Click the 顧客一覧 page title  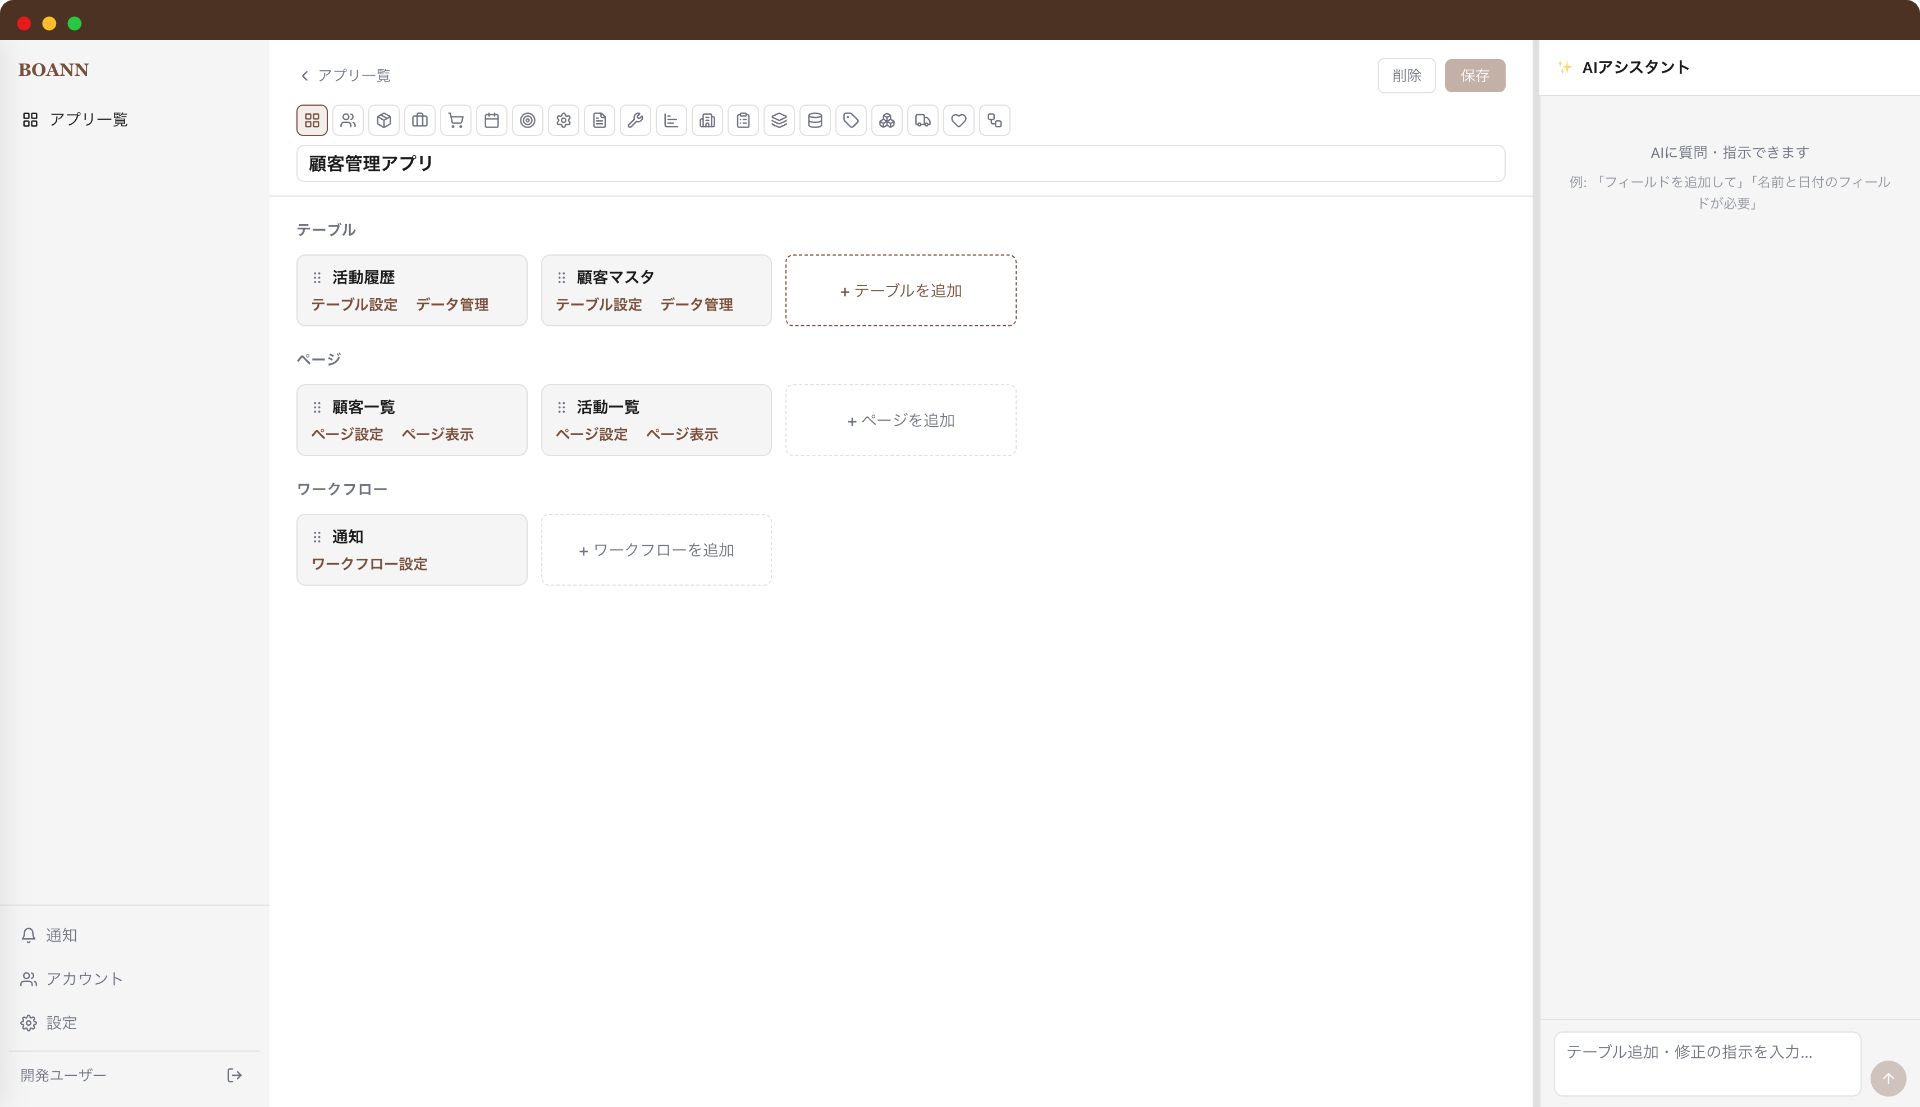click(364, 407)
